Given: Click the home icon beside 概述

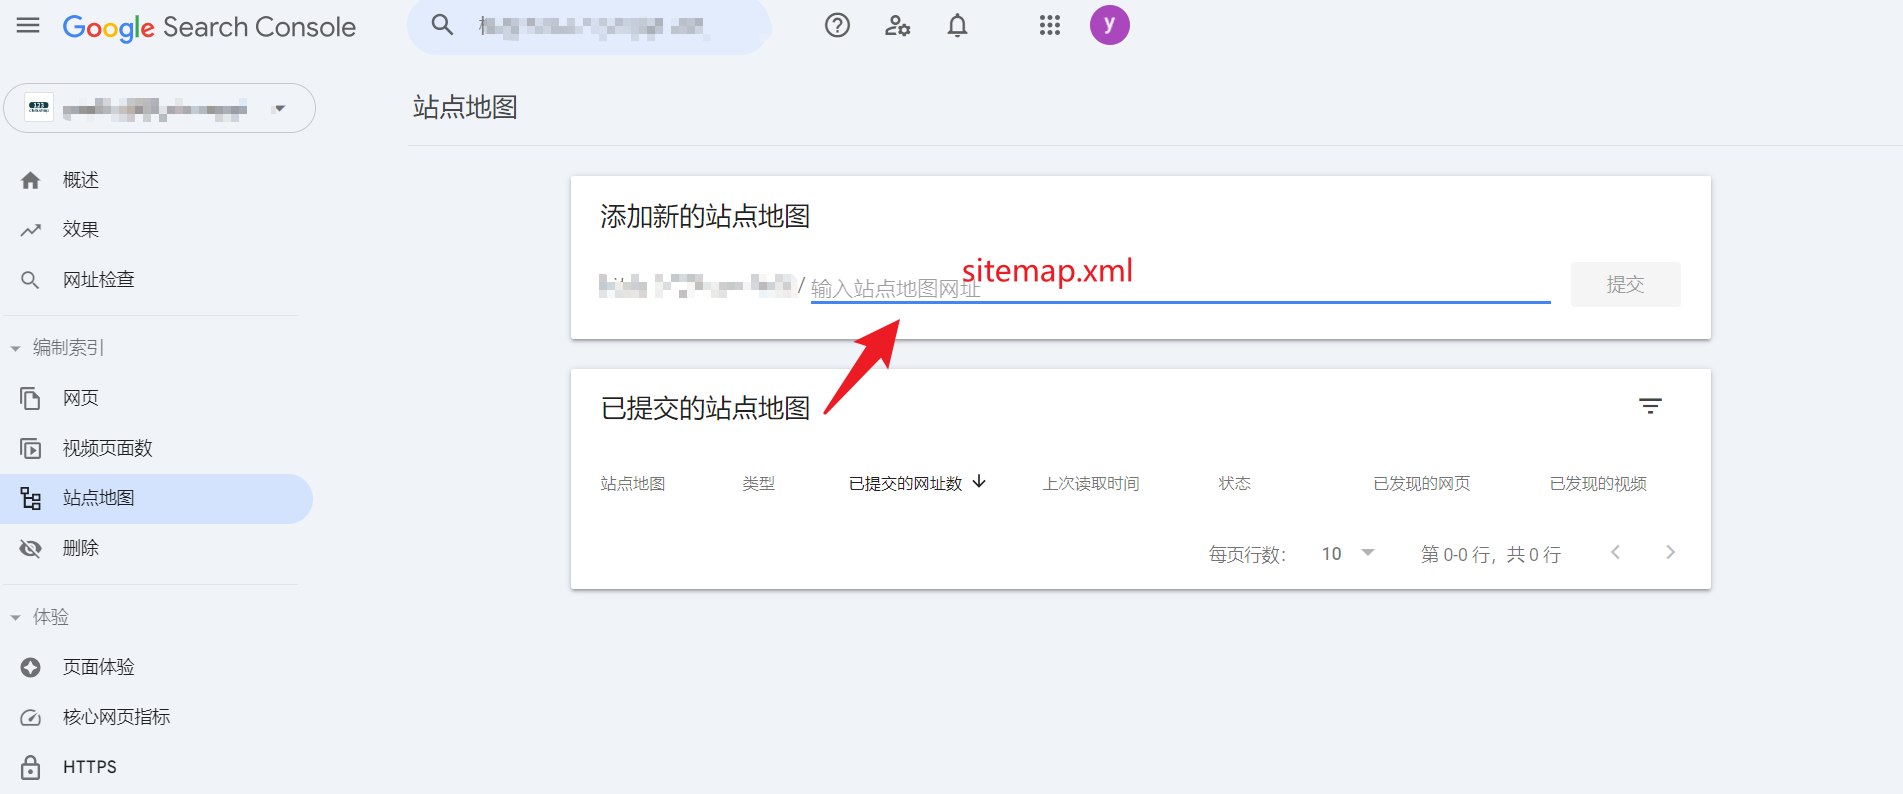Looking at the screenshot, I should coord(31,180).
